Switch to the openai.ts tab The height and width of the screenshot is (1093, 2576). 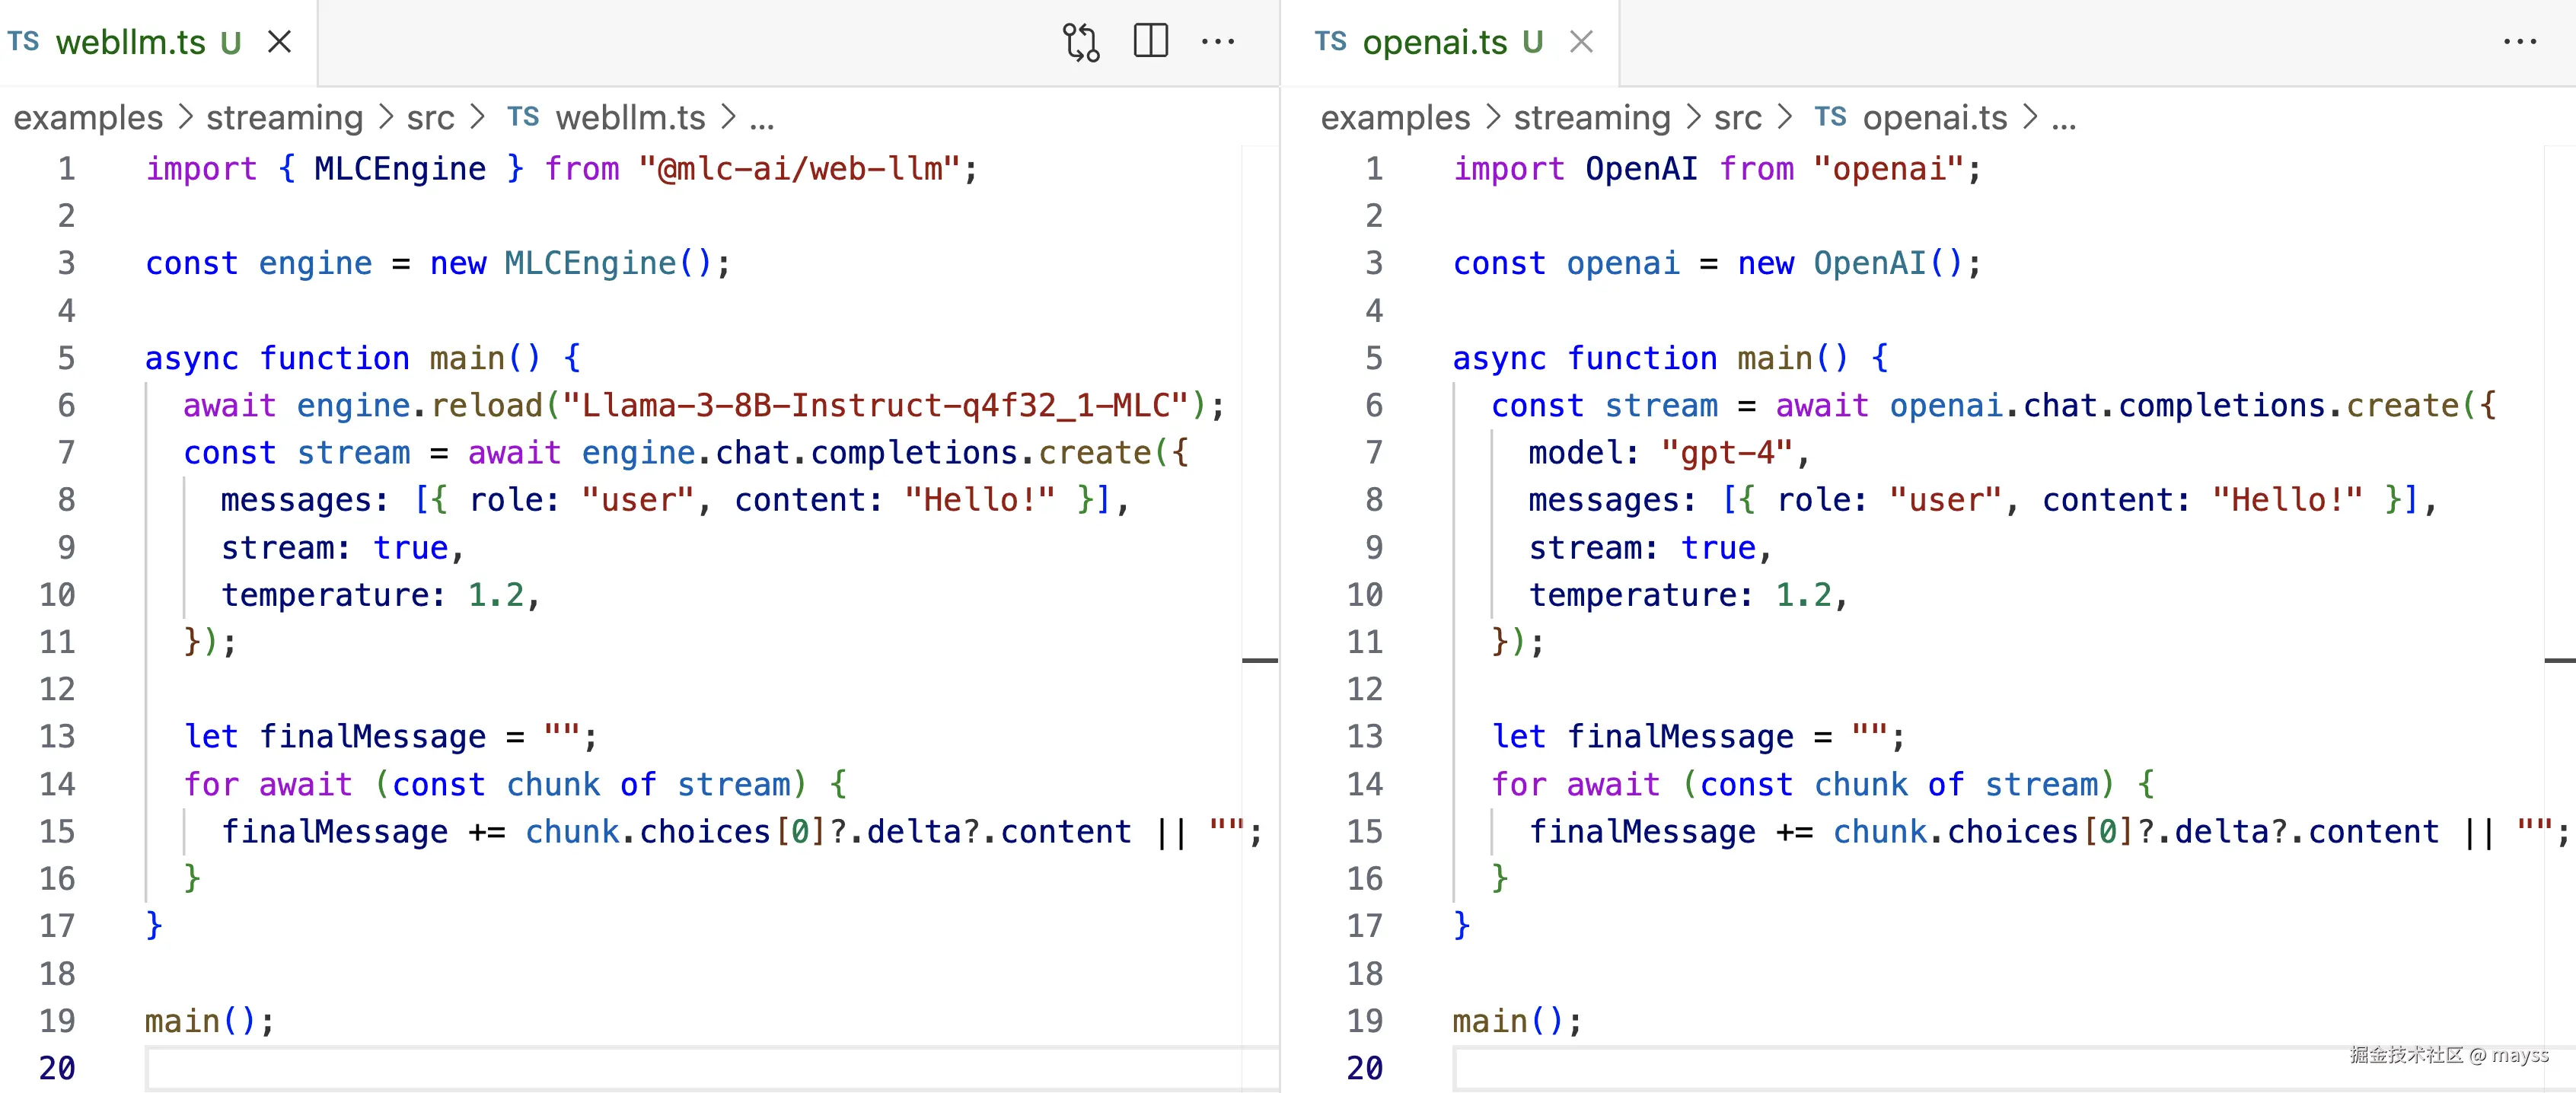[x=1434, y=42]
